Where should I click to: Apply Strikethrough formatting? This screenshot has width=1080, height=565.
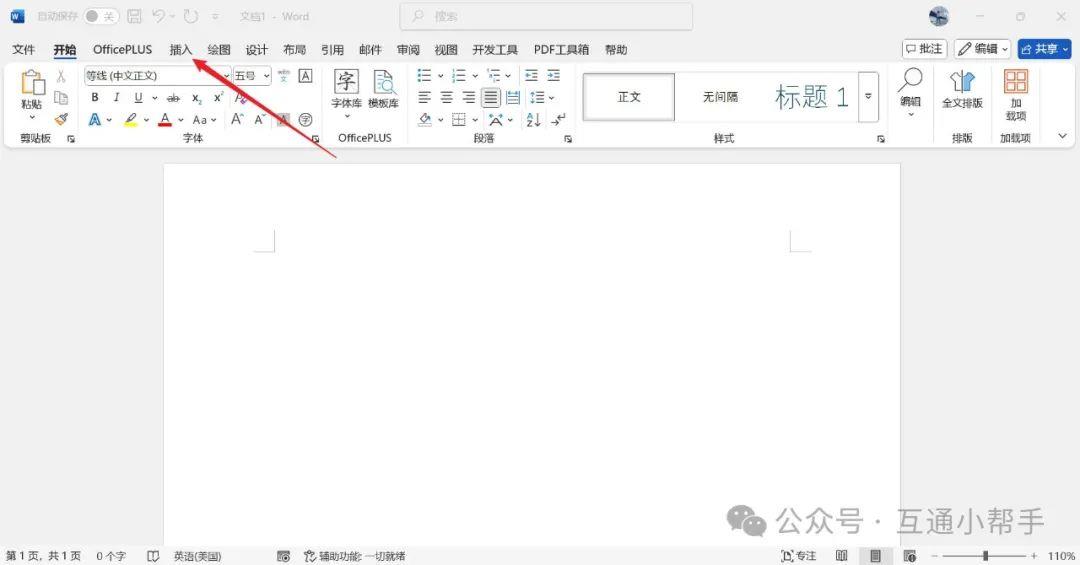pyautogui.click(x=174, y=98)
